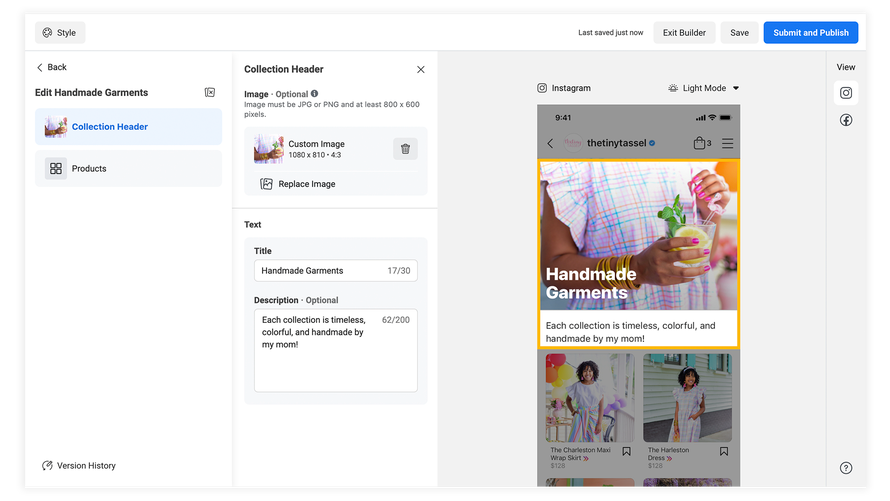
Task: Bookmark The Charleston Maxi Wrap Skirt
Action: 627,452
